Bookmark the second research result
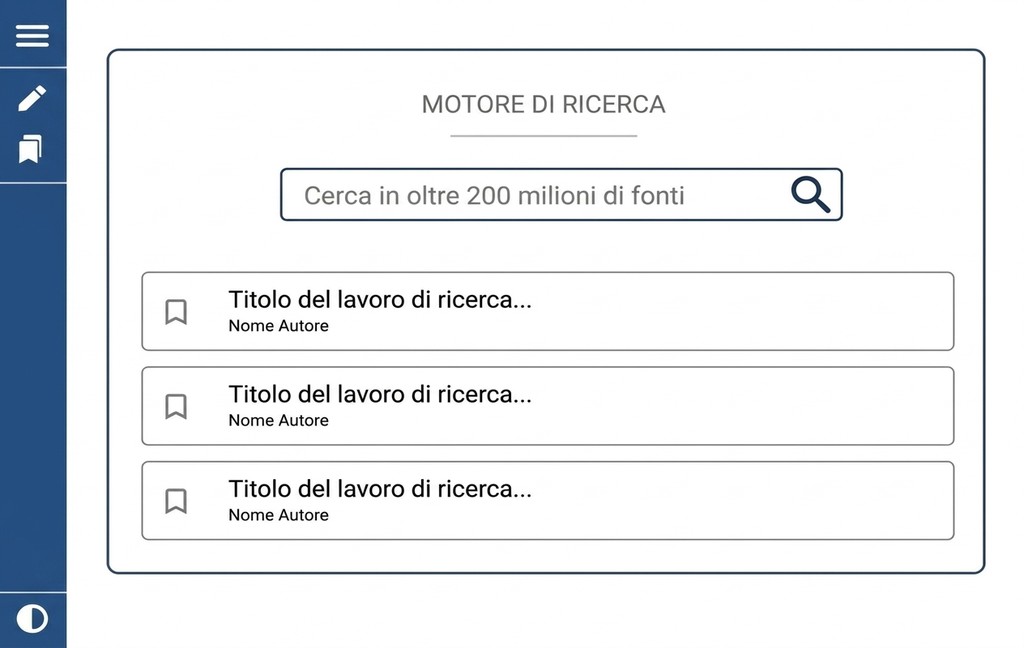Image resolution: width=1024 pixels, height=648 pixels. click(176, 406)
